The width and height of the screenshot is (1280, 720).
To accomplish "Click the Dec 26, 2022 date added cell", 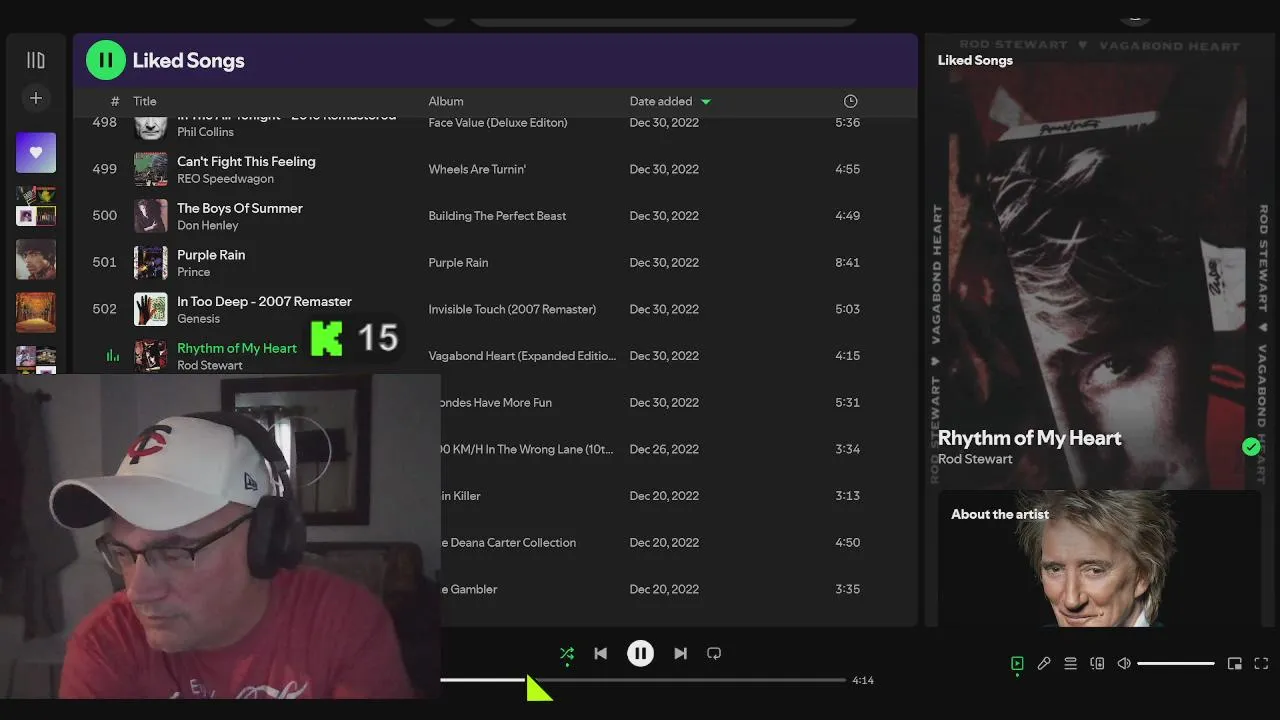I will click(664, 449).
